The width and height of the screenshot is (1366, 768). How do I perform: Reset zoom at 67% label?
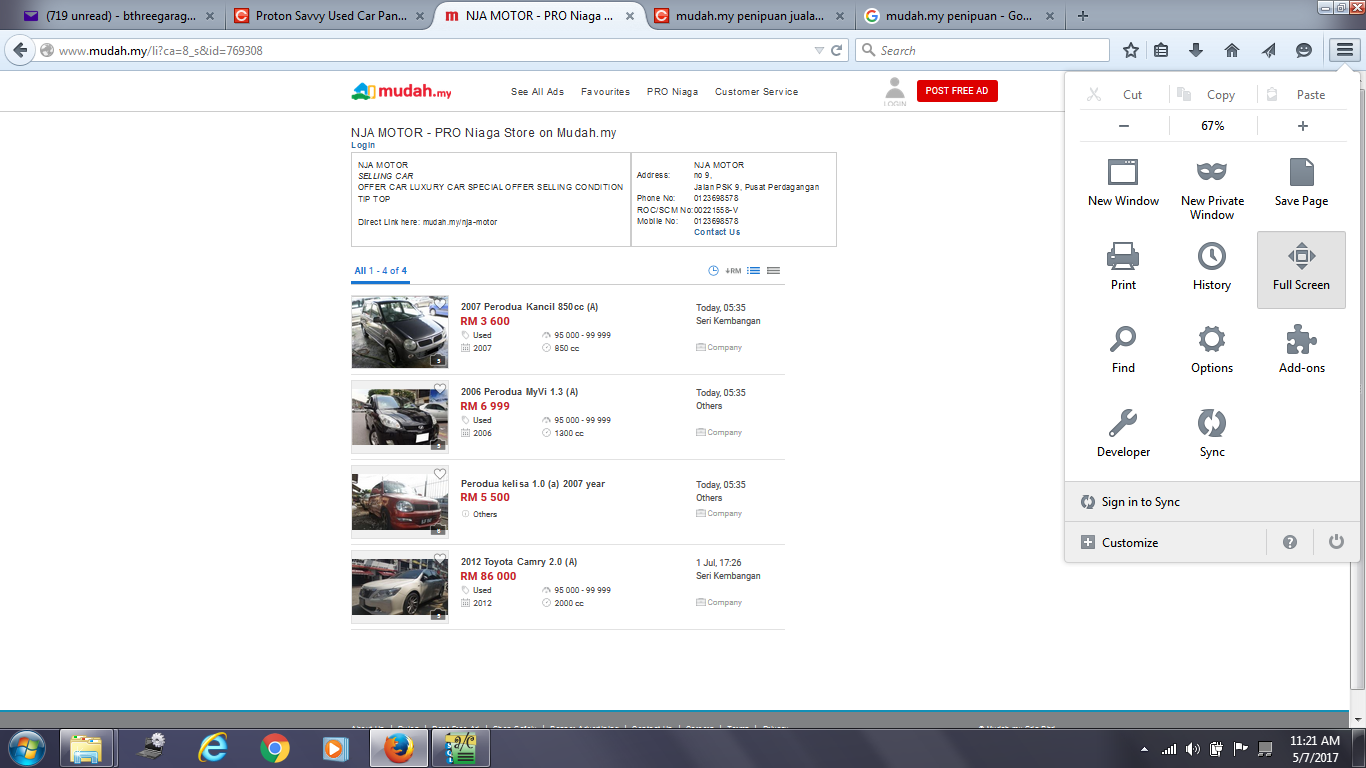[x=1213, y=126]
